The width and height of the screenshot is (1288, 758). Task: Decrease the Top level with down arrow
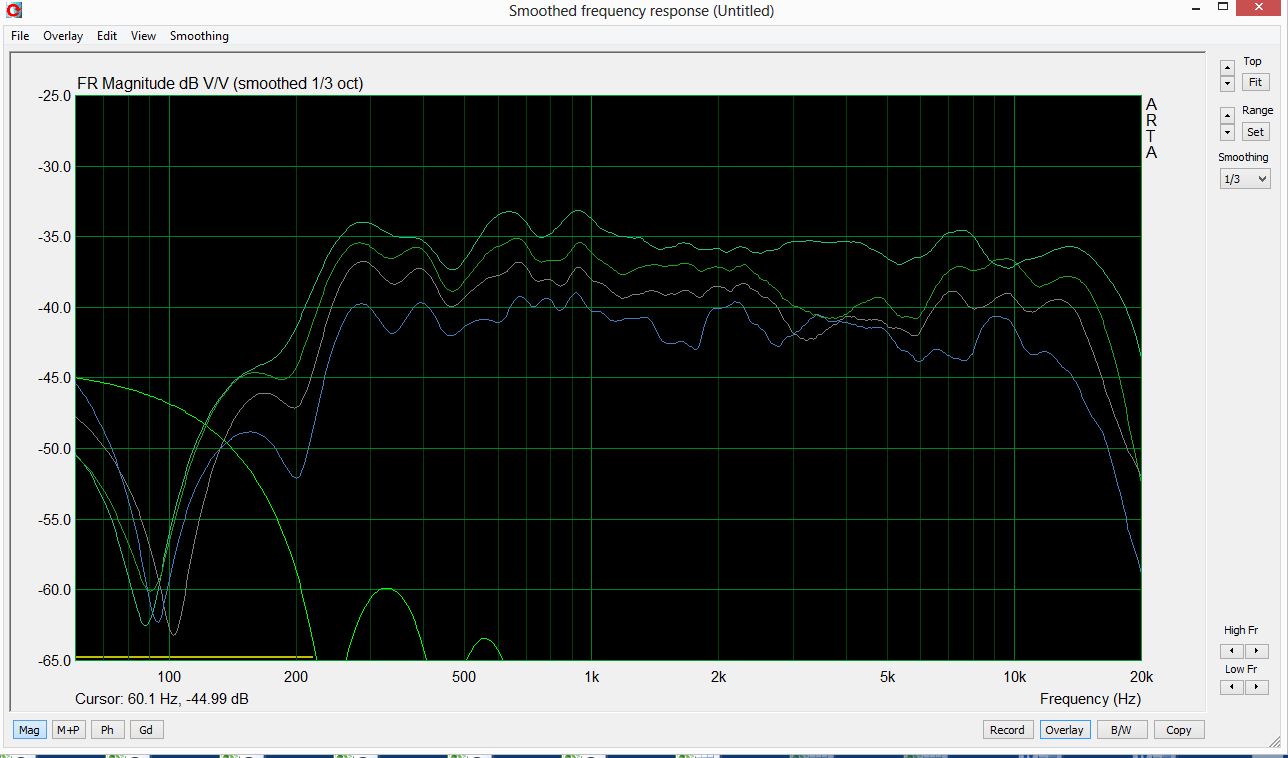tap(1228, 83)
